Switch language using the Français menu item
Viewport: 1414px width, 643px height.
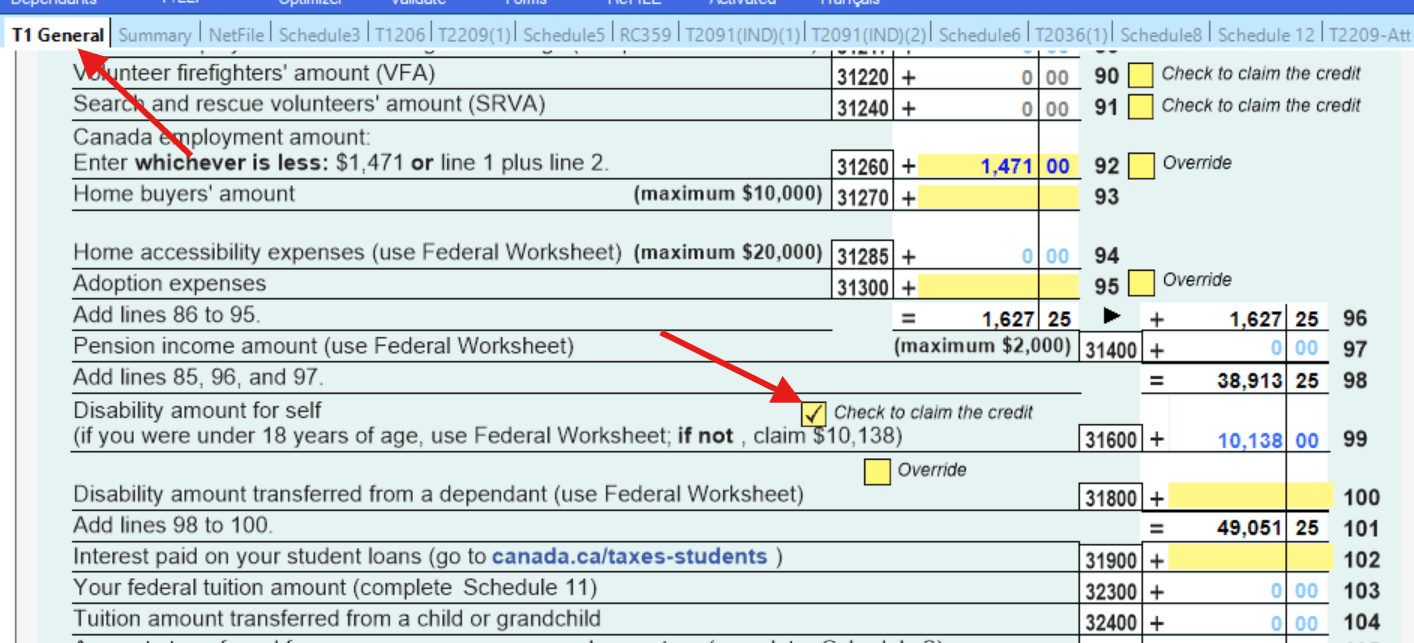[849, 3]
